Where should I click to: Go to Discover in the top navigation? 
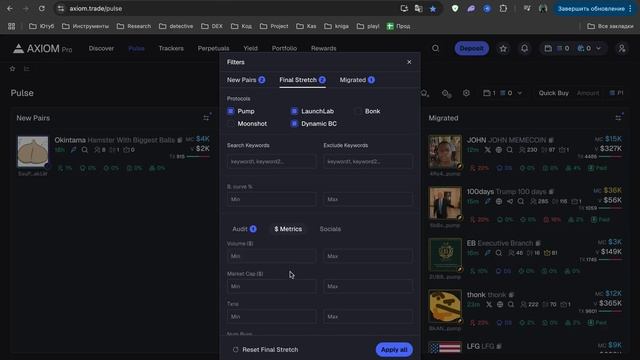pyautogui.click(x=101, y=48)
